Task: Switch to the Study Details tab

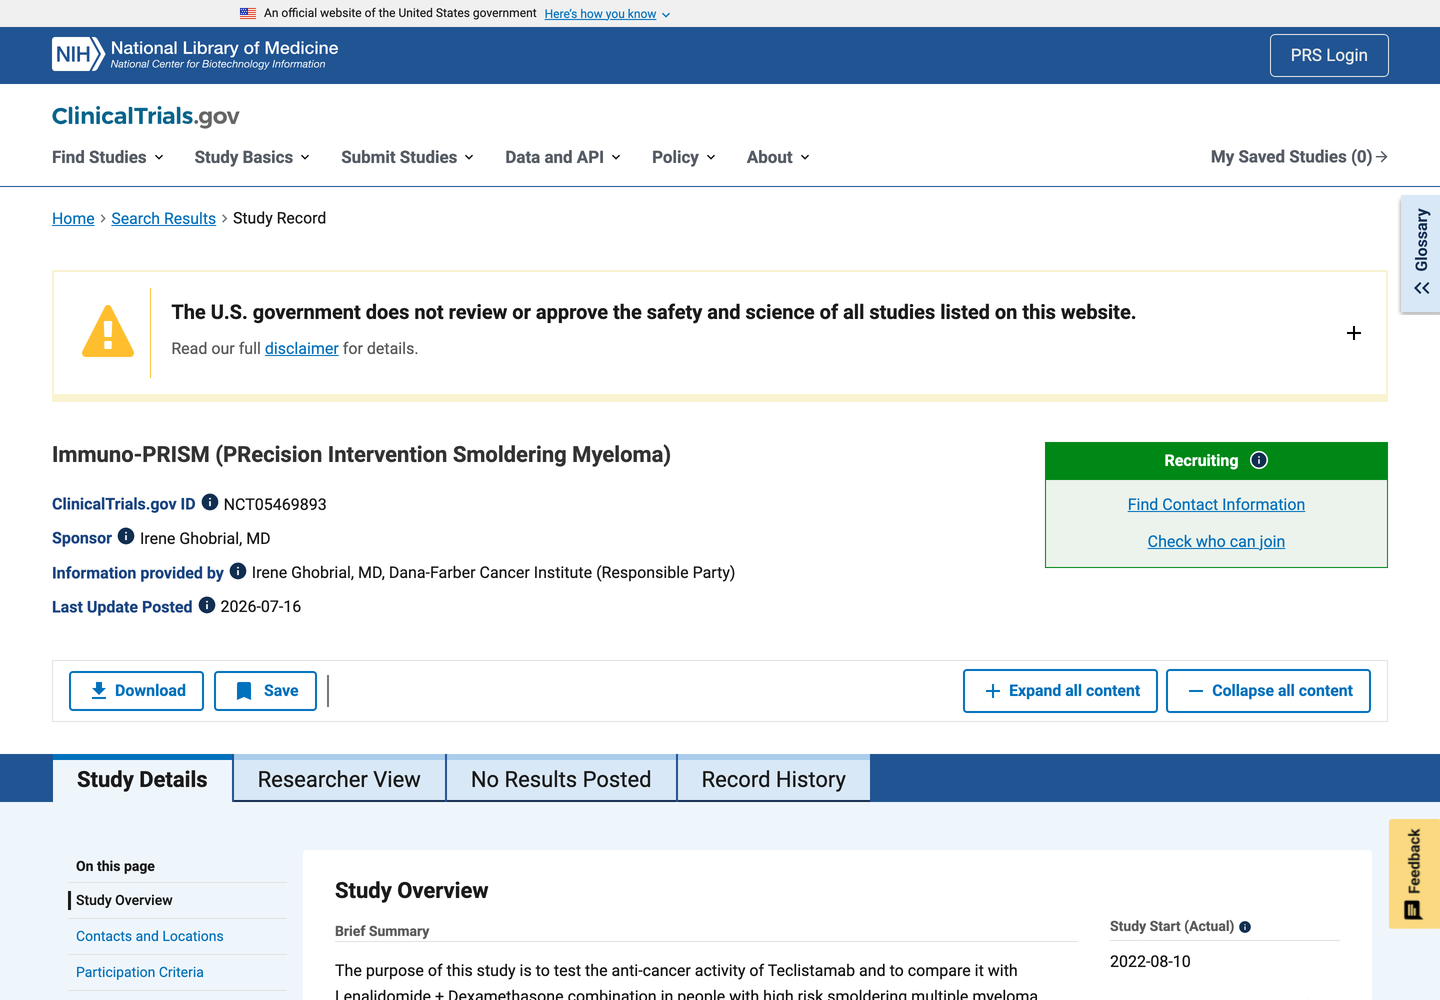Action: 142,779
